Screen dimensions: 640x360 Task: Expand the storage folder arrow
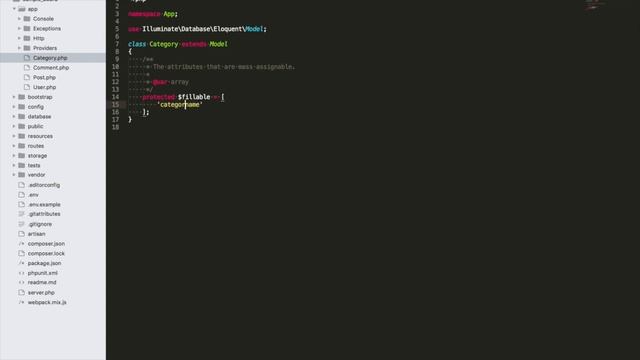click(14, 156)
